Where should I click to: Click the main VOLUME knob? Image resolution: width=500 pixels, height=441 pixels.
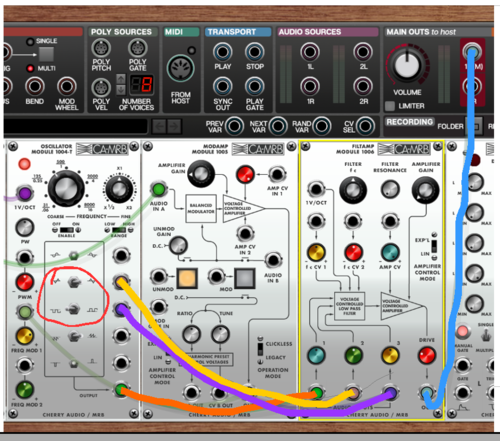point(407,65)
